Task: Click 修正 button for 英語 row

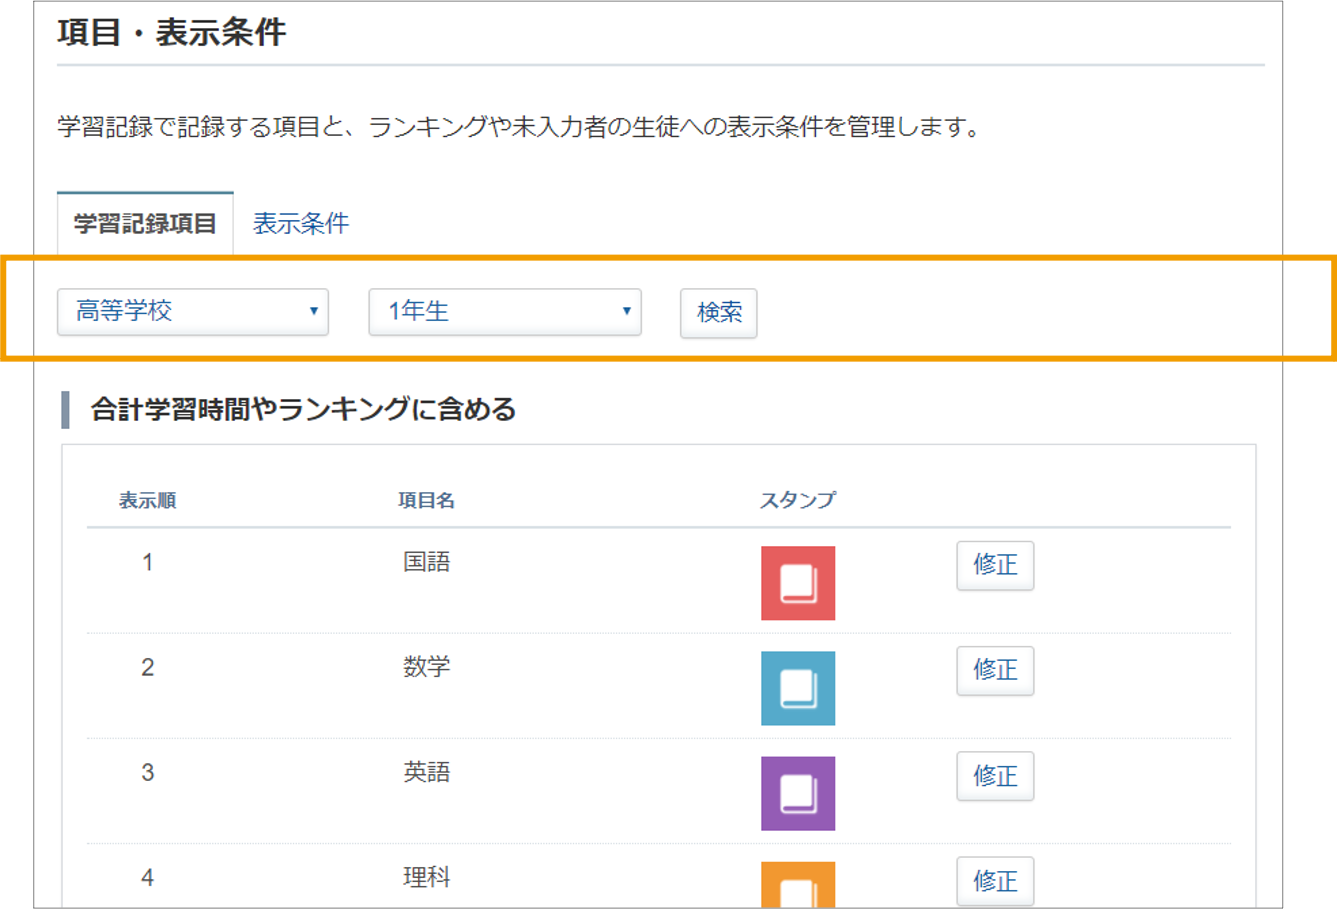Action: [x=995, y=776]
